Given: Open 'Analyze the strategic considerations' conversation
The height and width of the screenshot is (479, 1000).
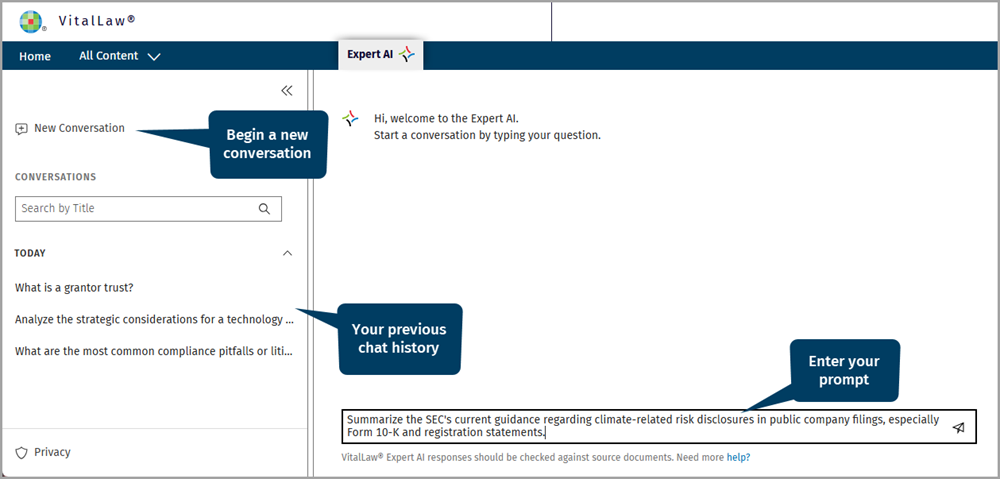Looking at the screenshot, I should tap(154, 320).
